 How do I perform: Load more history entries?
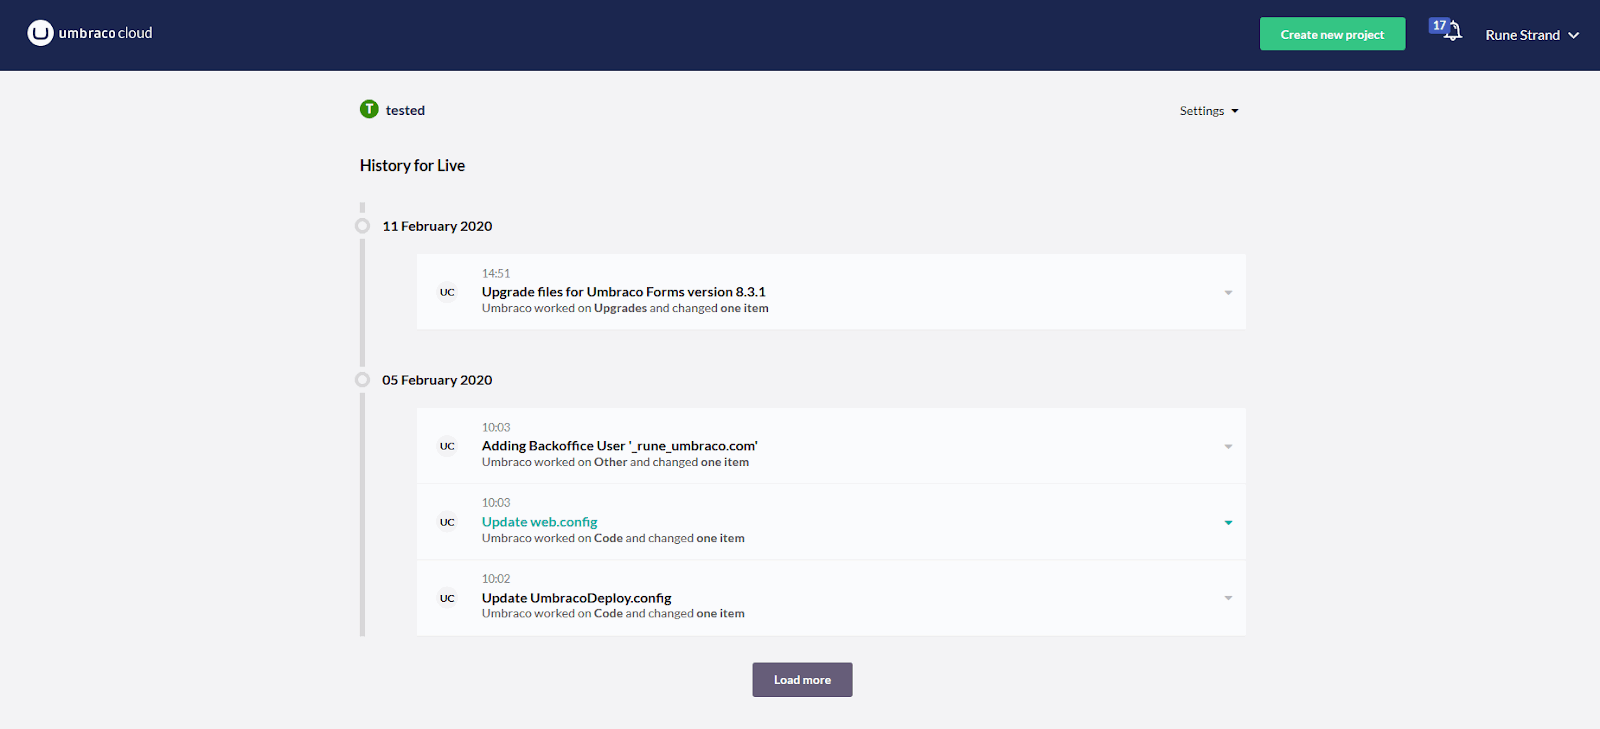pos(802,680)
